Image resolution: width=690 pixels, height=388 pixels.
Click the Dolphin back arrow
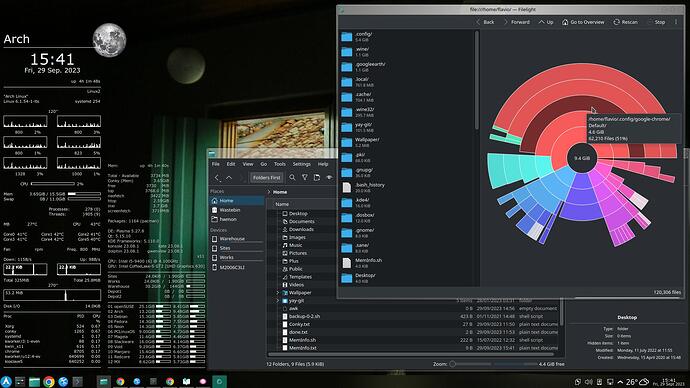(x=217, y=178)
